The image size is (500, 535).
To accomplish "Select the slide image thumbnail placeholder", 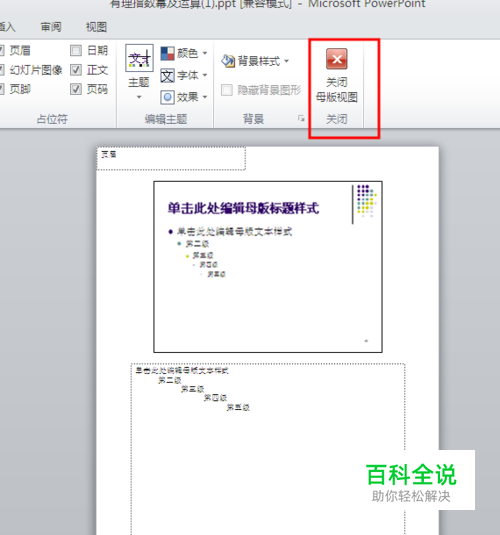I will coord(268,267).
